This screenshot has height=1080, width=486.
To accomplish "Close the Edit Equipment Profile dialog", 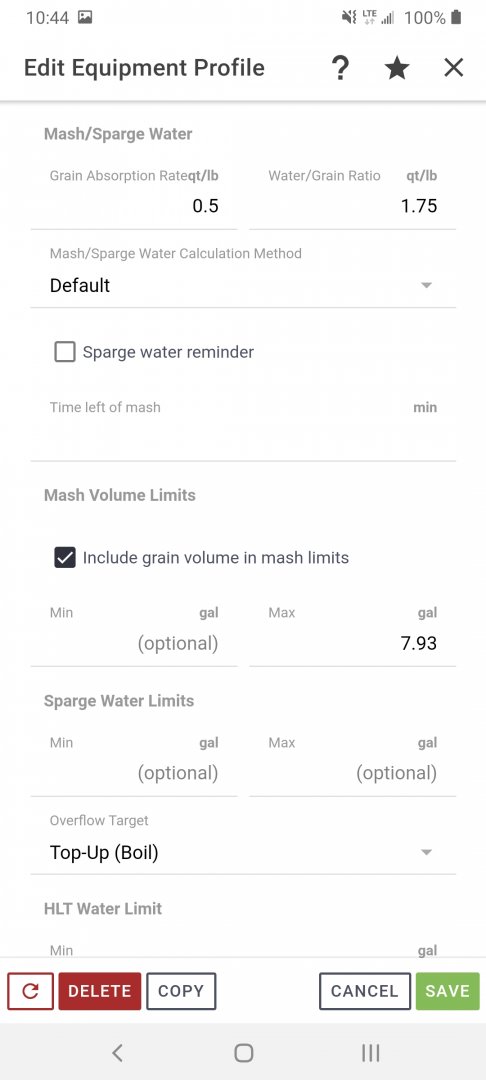I will click(454, 68).
